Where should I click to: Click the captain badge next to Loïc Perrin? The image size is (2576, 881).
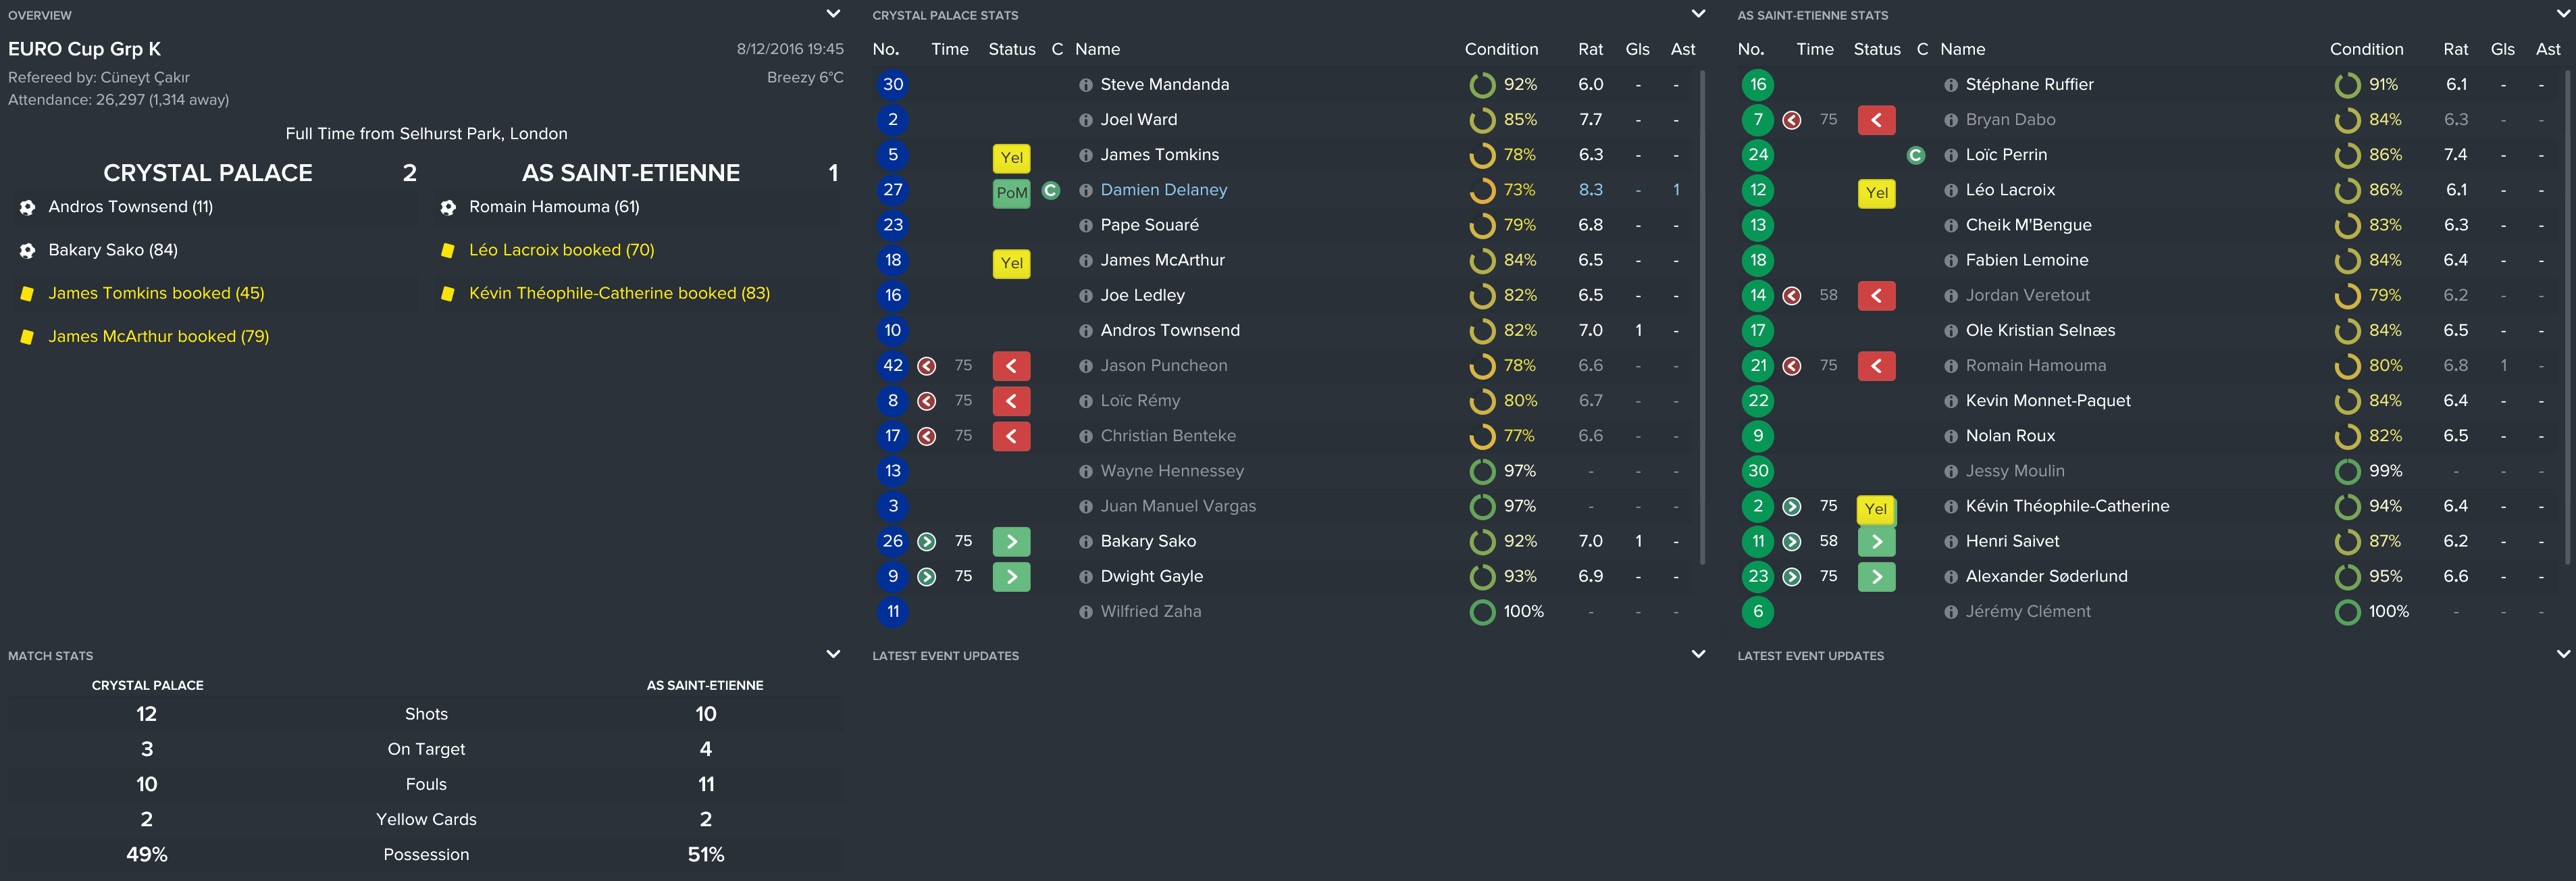tap(1915, 155)
